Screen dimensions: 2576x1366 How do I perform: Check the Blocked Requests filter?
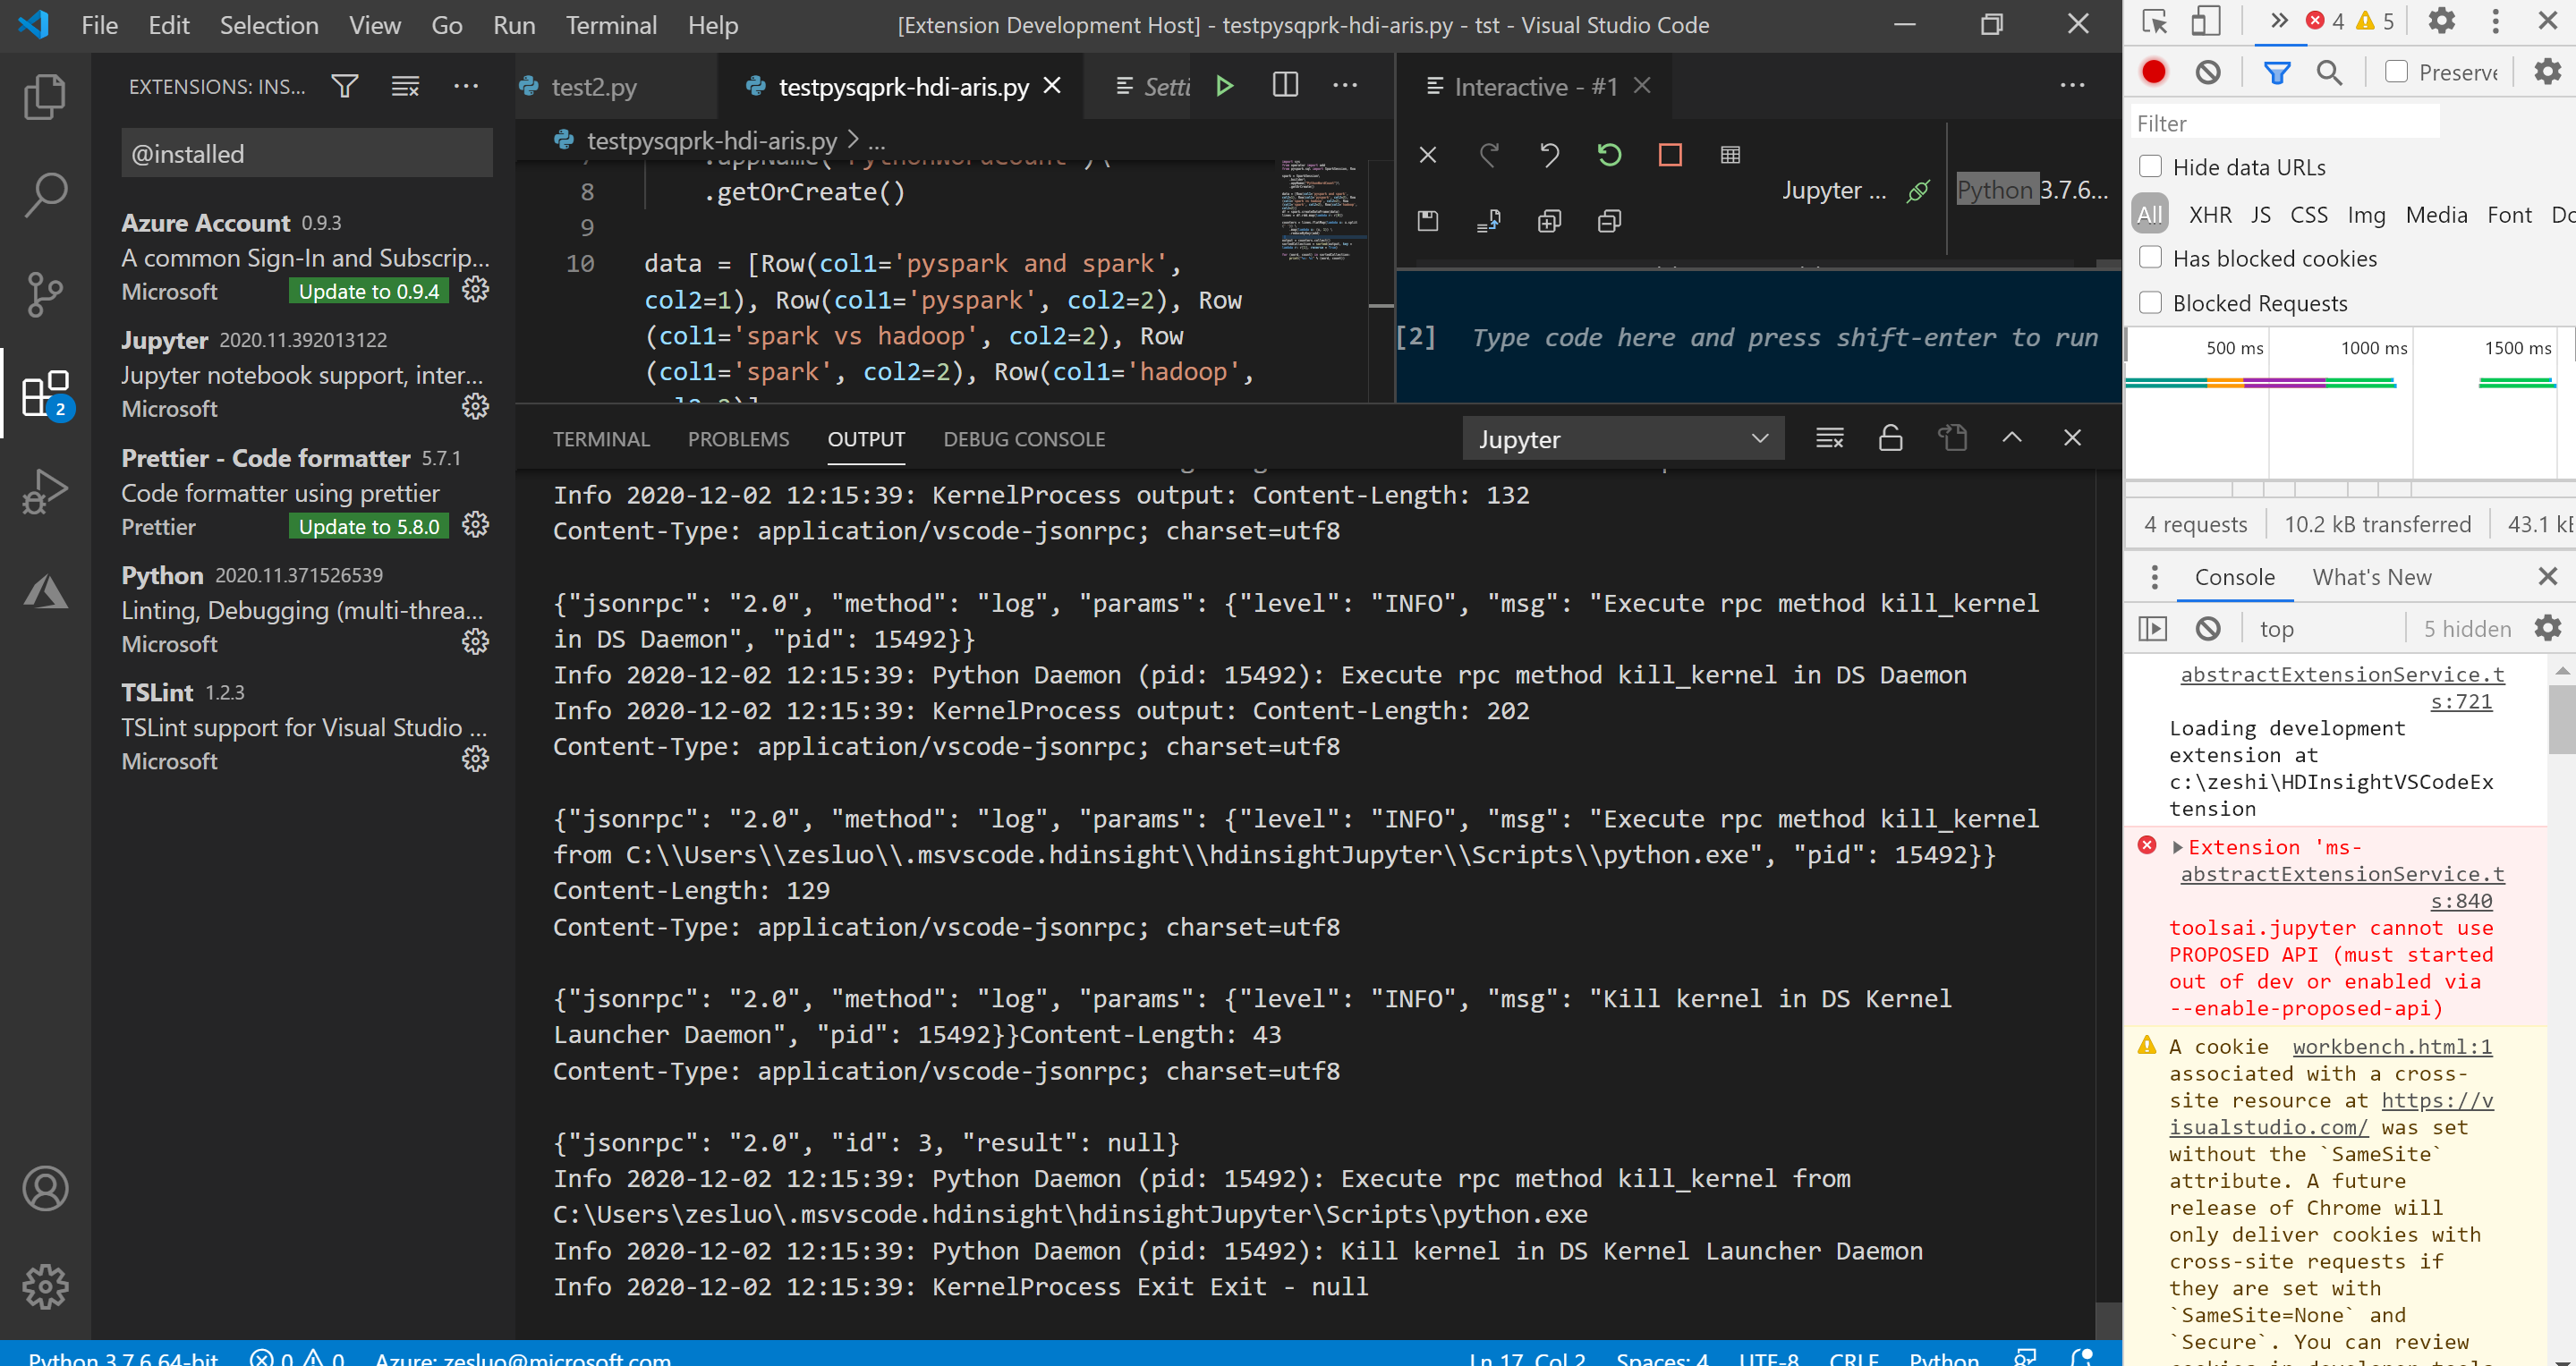2148,302
